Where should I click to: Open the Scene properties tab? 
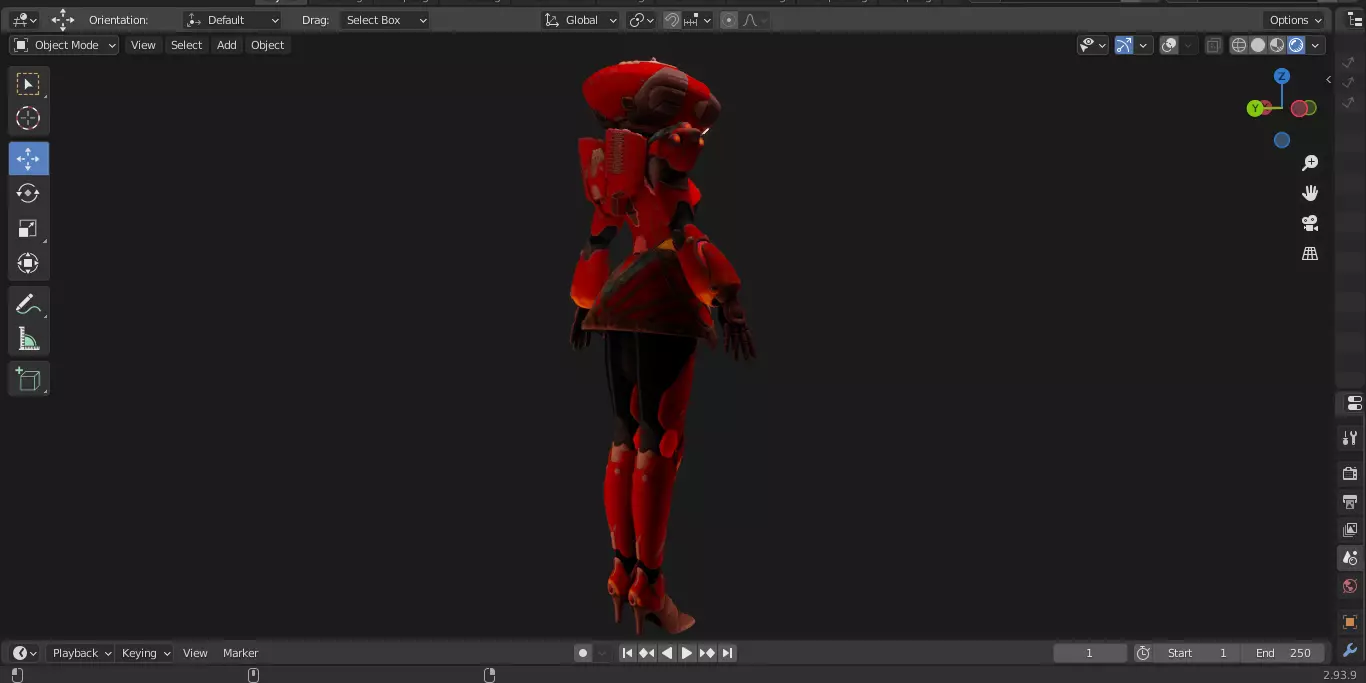click(1350, 558)
